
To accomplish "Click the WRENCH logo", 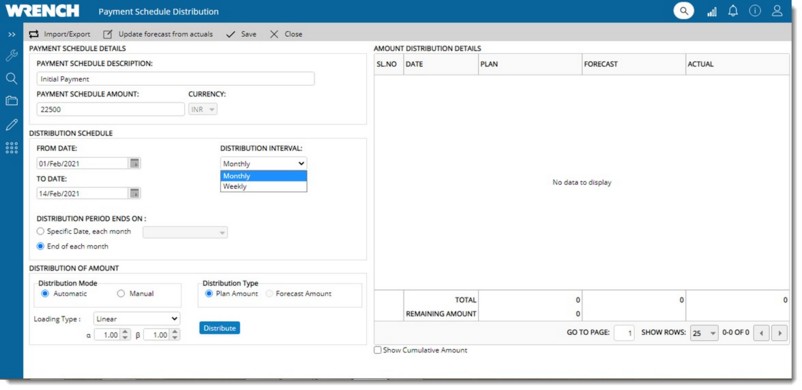I will coord(42,11).
